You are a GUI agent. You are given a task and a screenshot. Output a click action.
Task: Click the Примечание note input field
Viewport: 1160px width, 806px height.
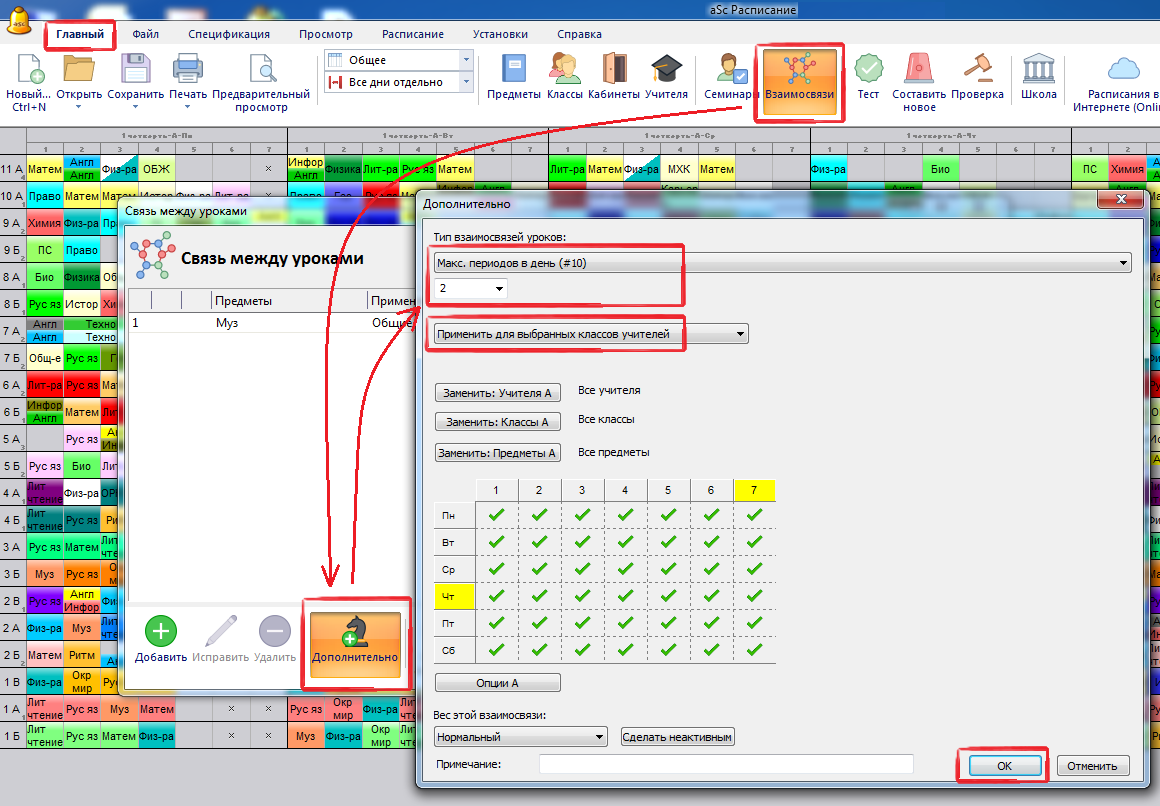(x=726, y=764)
